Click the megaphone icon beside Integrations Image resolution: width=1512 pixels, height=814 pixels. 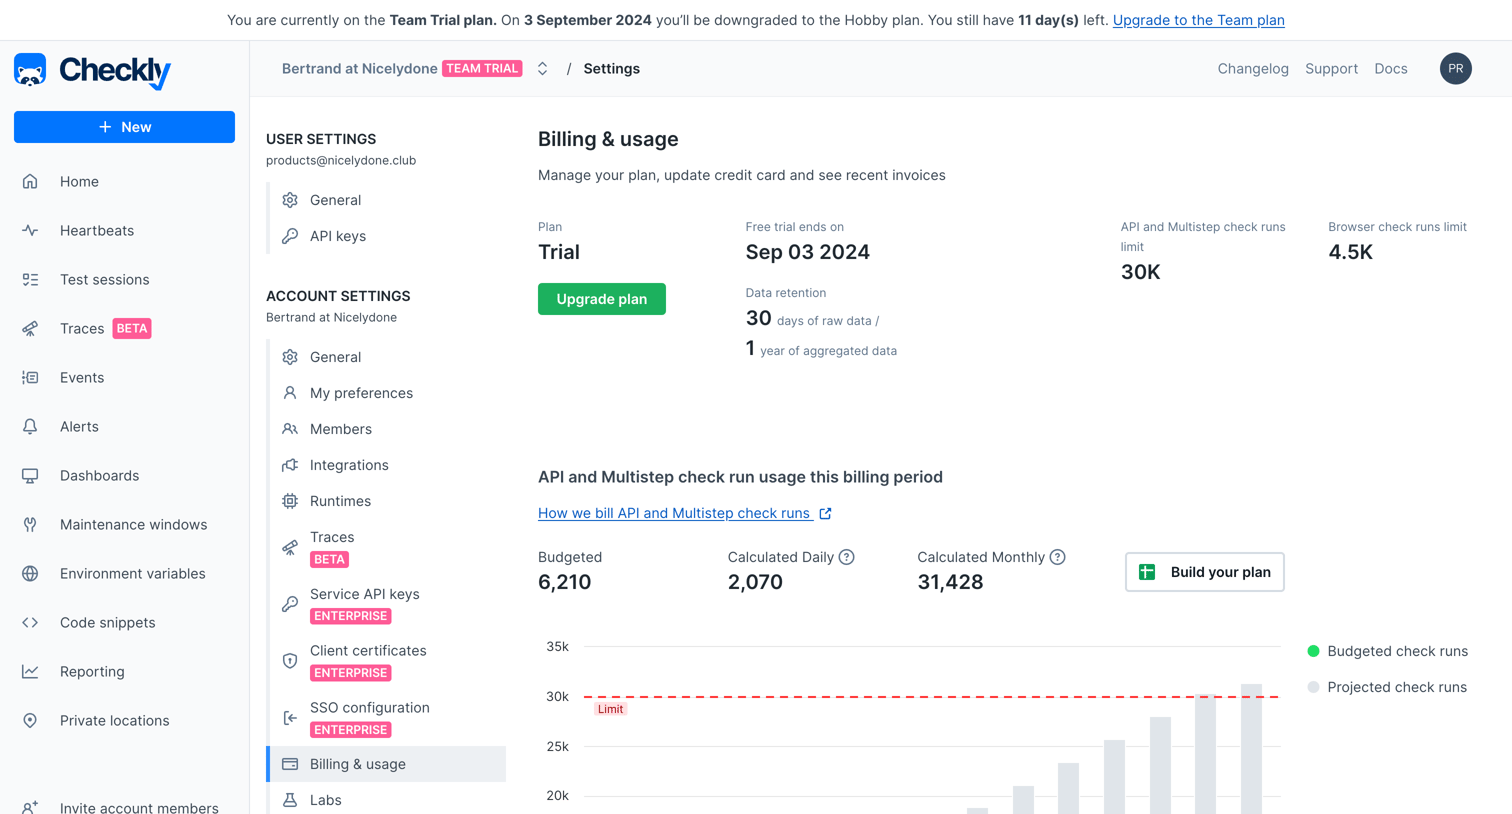coord(290,465)
